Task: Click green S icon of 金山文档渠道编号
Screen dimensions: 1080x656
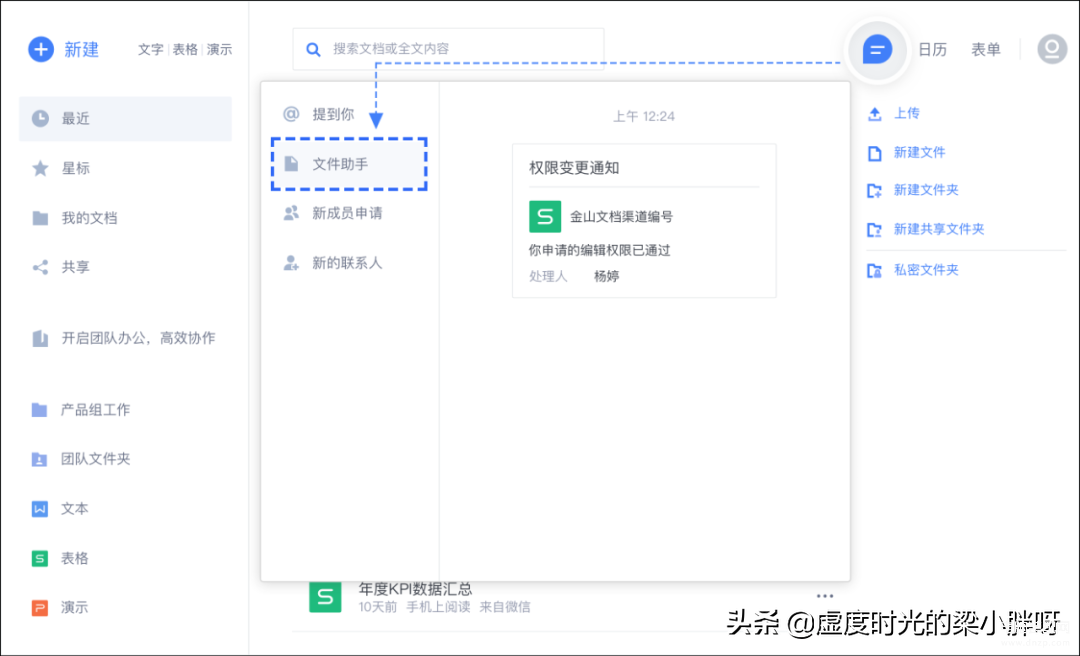Action: coord(545,216)
